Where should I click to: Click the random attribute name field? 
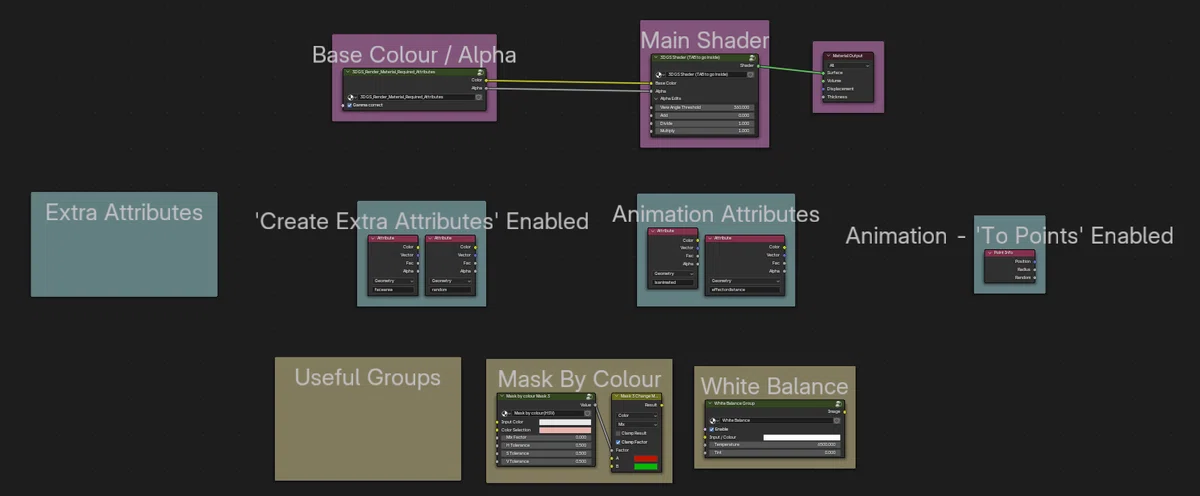click(451, 290)
